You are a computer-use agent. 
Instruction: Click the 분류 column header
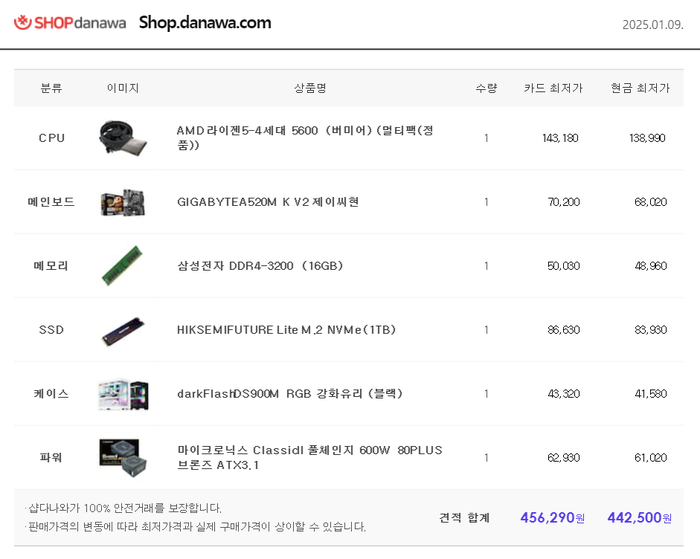click(x=51, y=88)
